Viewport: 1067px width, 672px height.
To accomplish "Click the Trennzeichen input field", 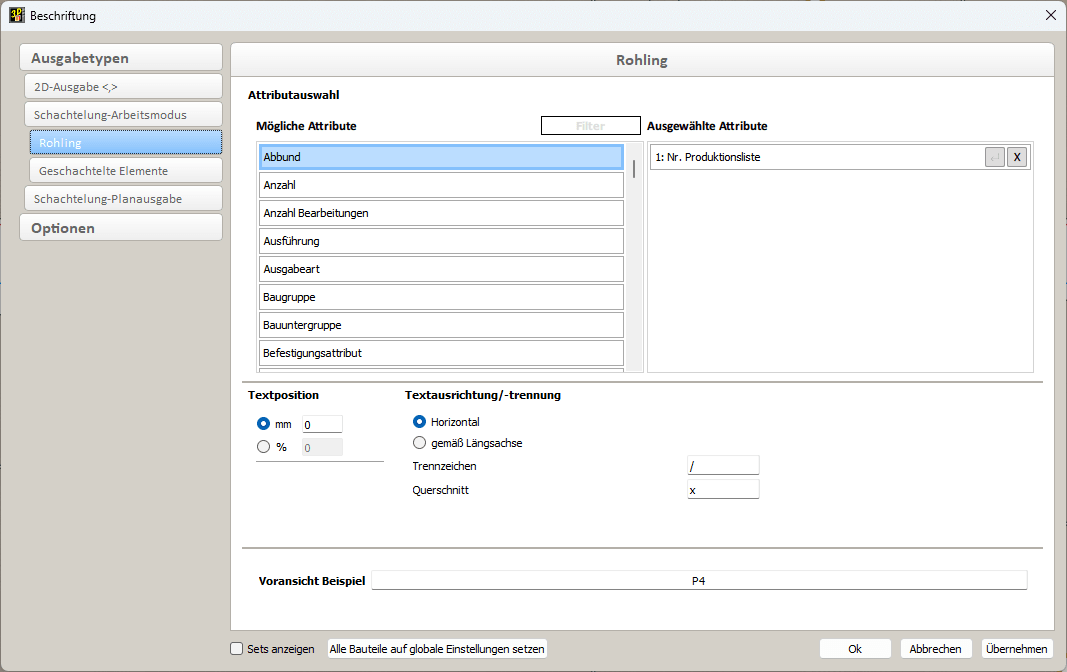I will click(x=723, y=466).
